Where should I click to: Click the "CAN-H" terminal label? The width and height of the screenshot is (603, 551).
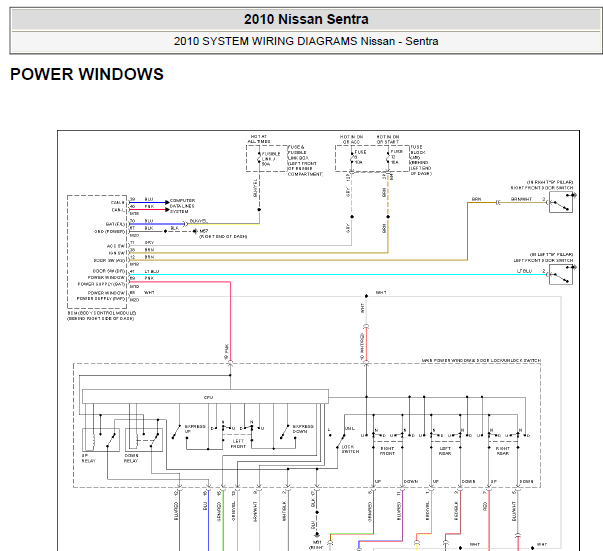pos(118,203)
